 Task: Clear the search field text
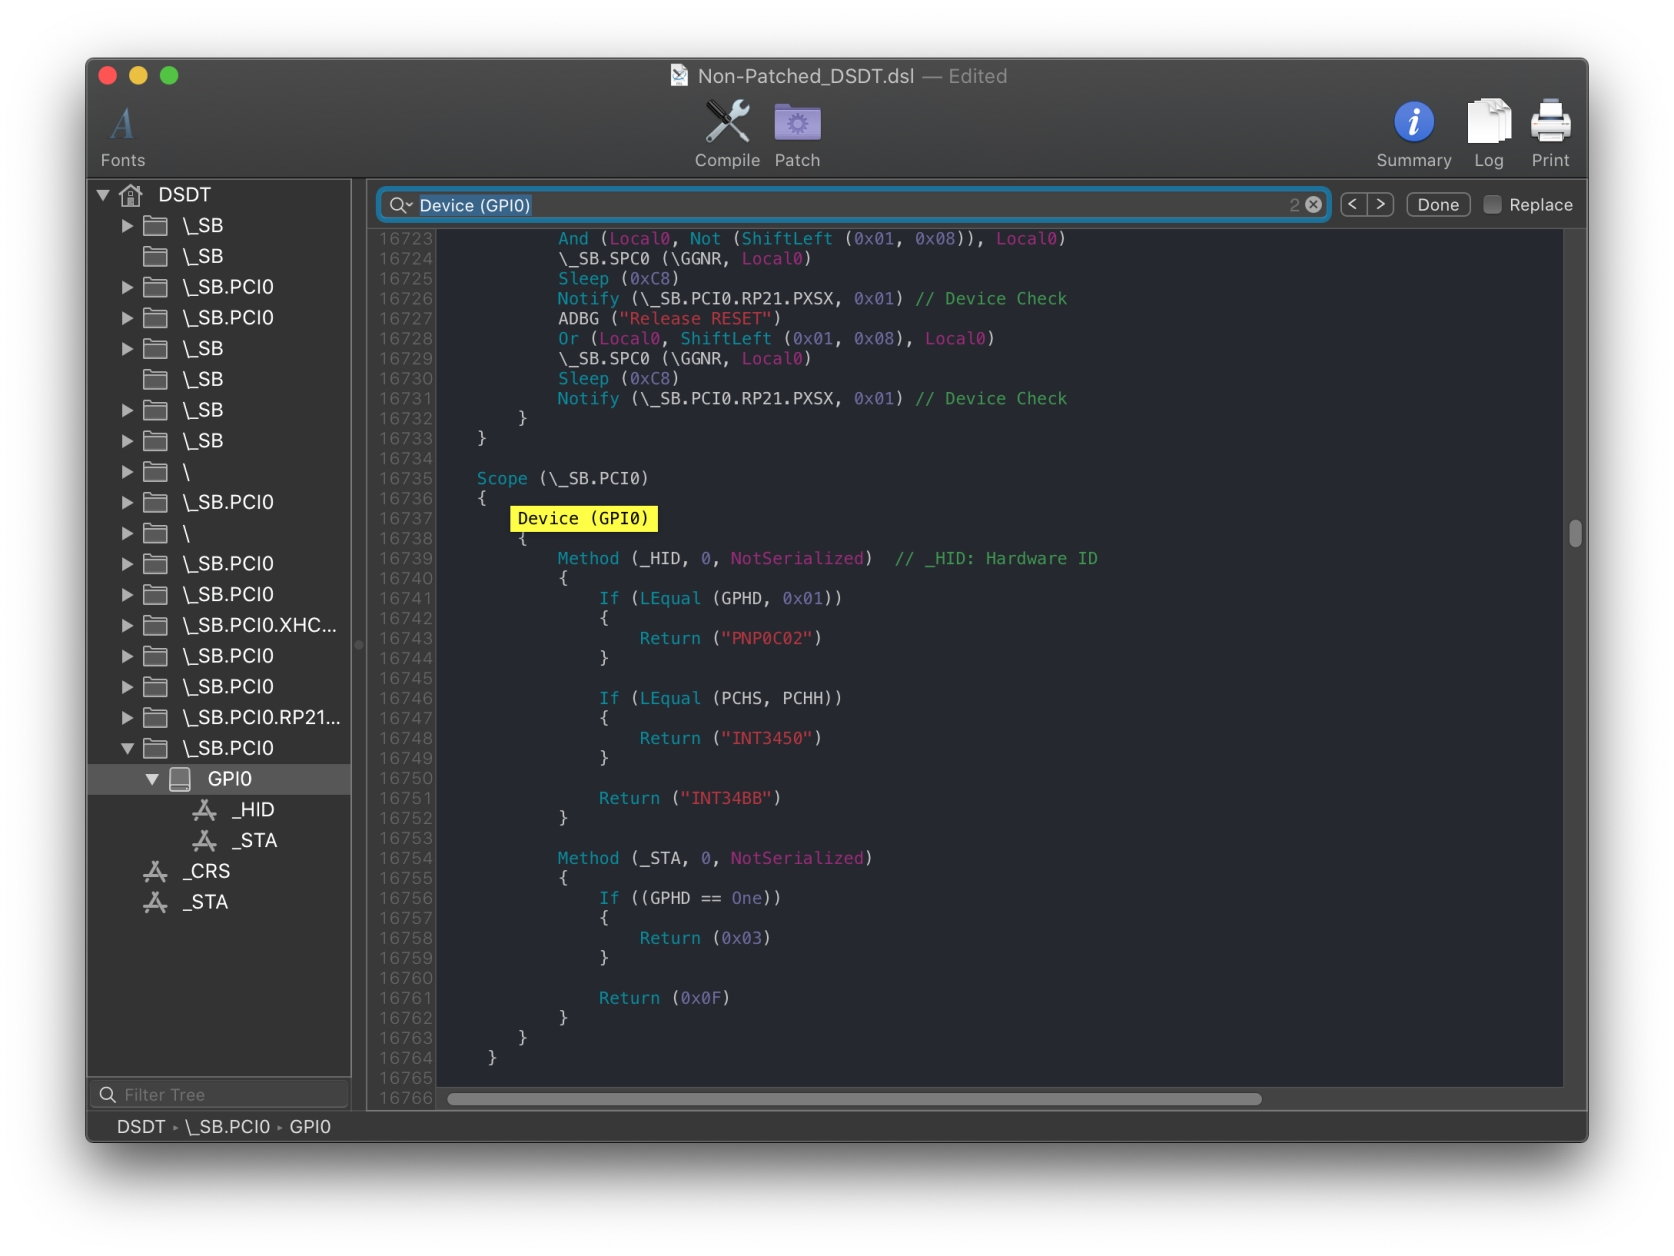(1314, 205)
